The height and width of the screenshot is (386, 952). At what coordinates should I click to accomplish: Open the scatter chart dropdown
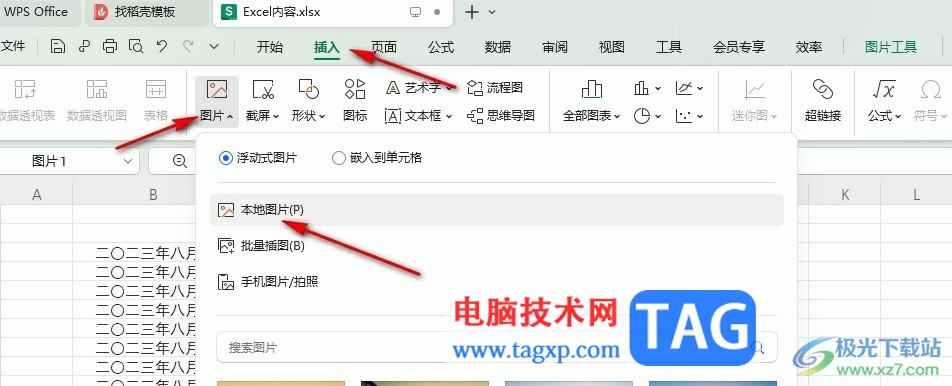[x=689, y=115]
